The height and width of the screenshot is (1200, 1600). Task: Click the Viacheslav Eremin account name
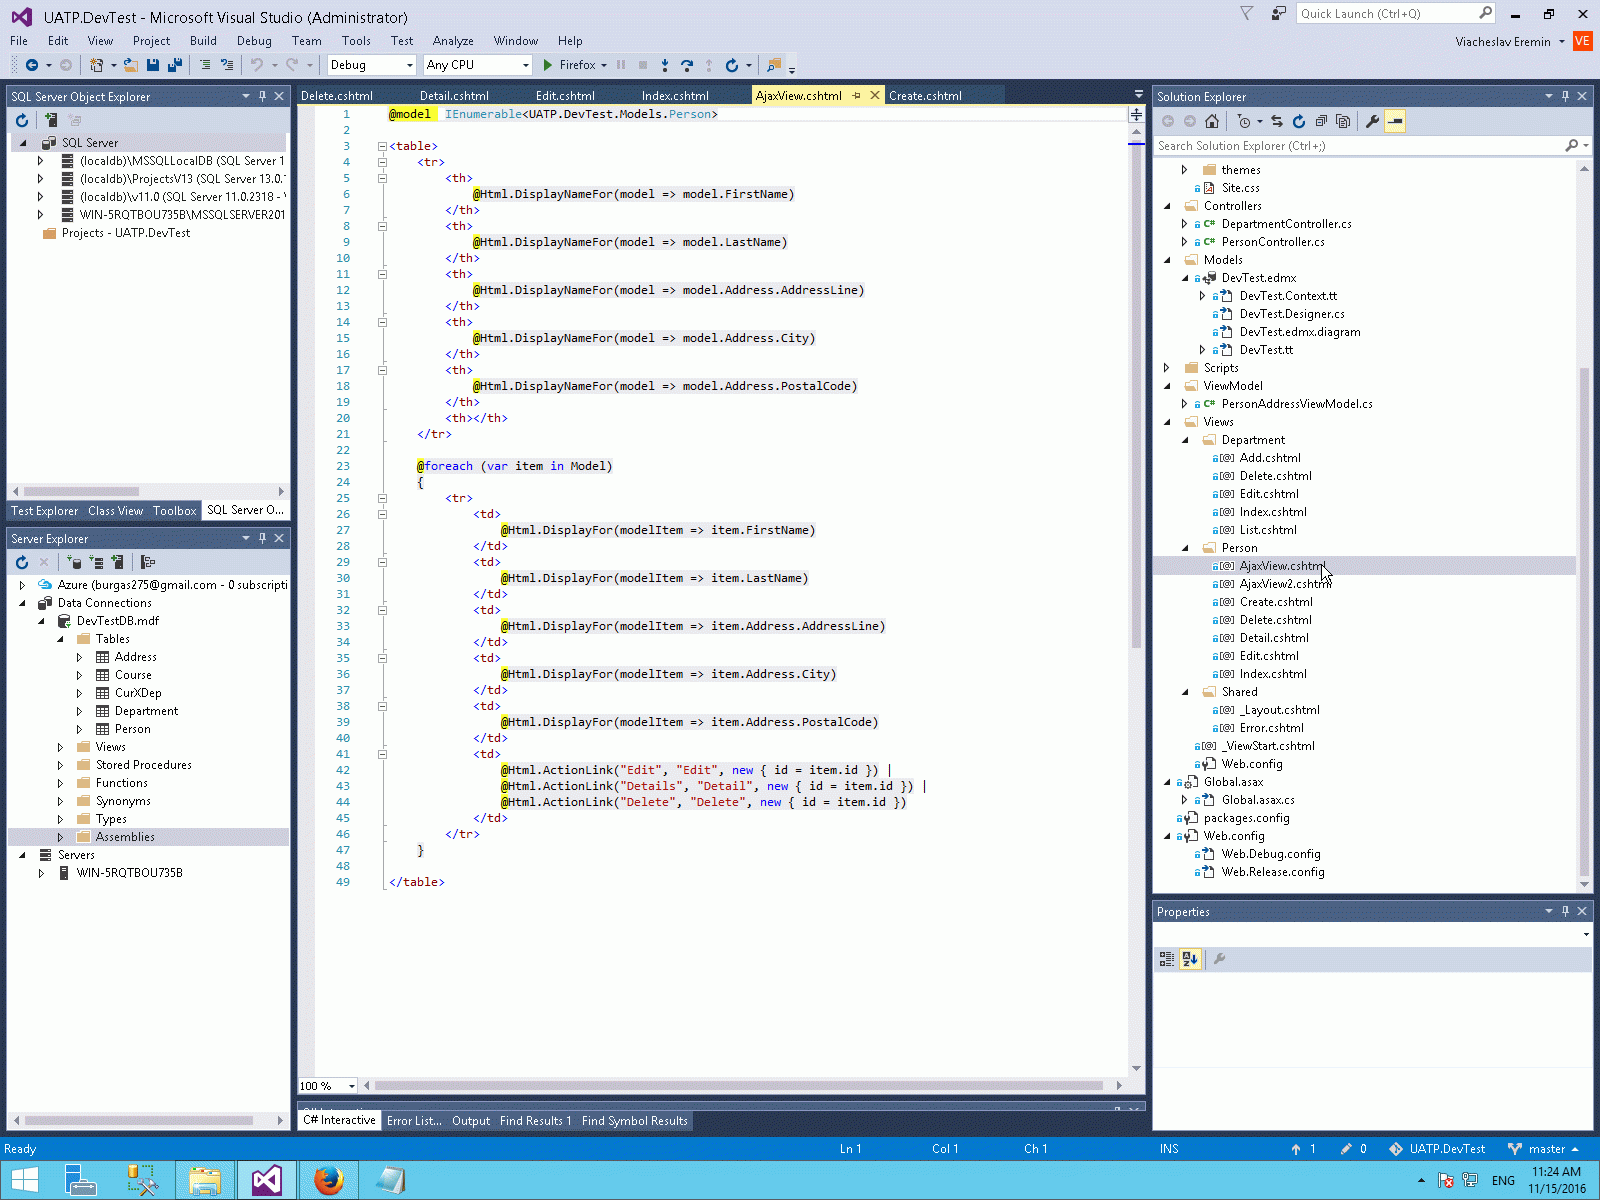tap(1503, 42)
